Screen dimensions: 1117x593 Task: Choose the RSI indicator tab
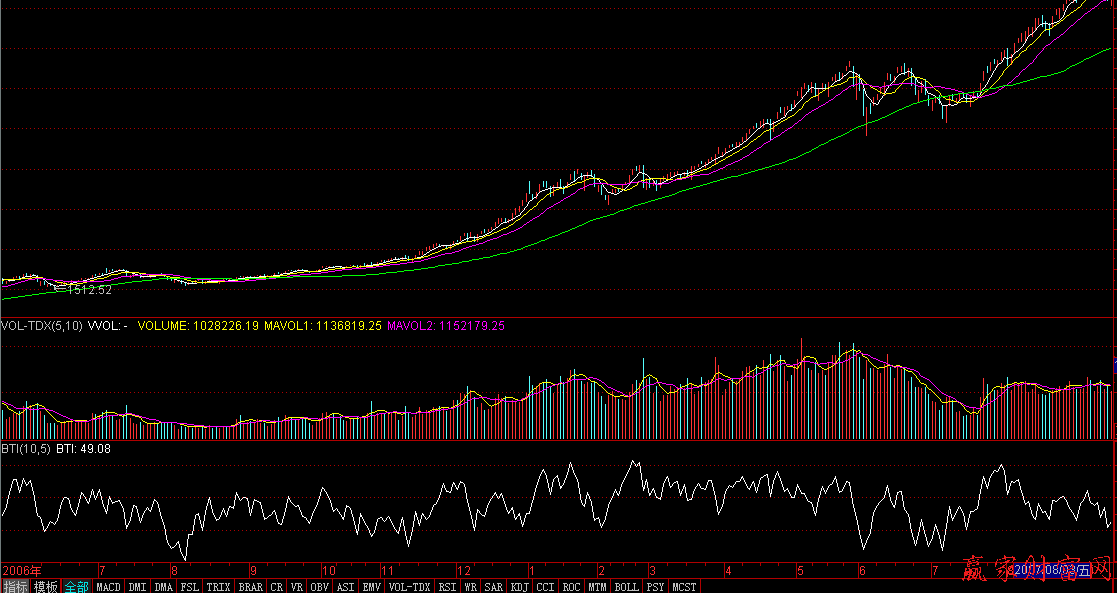point(447,587)
